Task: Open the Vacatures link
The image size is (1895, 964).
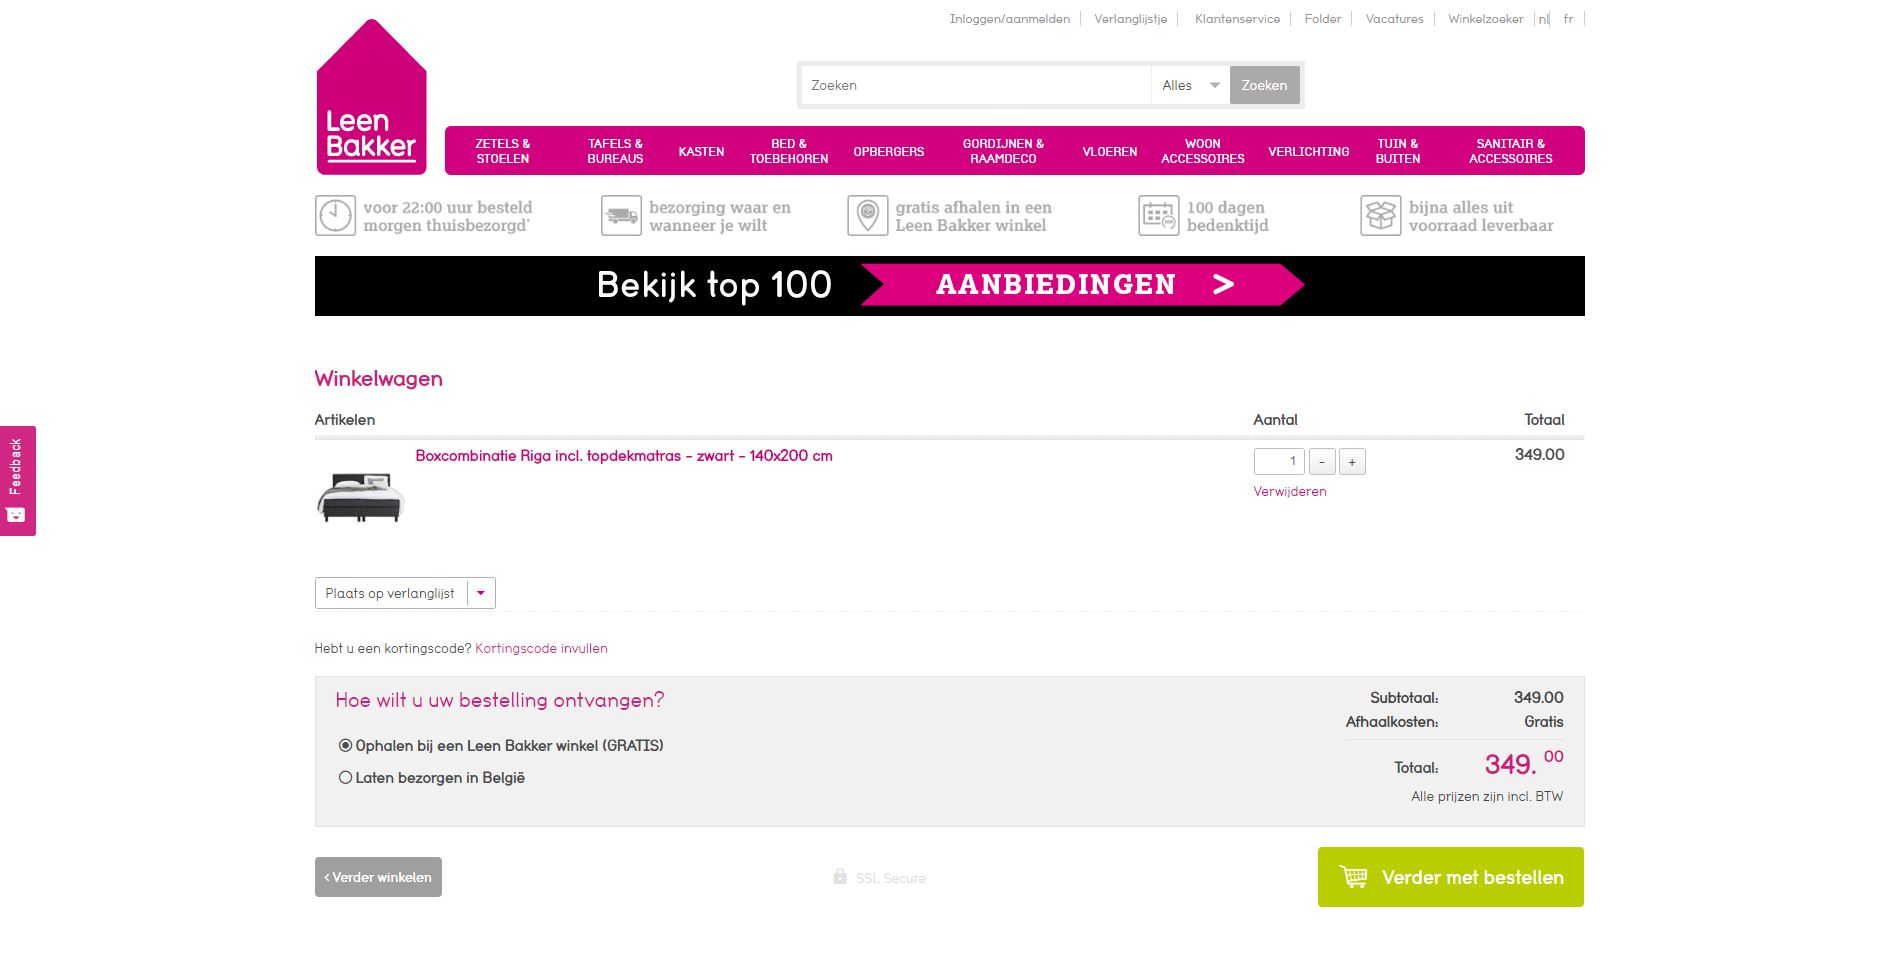Action: coord(1395,19)
